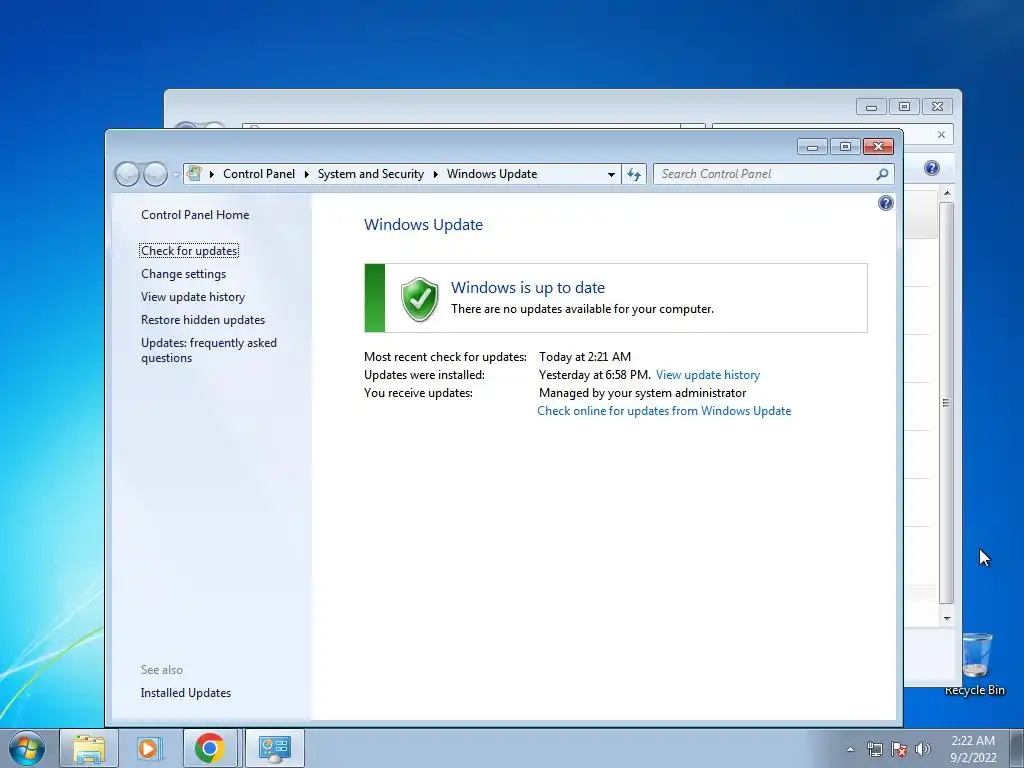Select the Recycle Bin desktop icon
The image size is (1024, 768).
975,664
